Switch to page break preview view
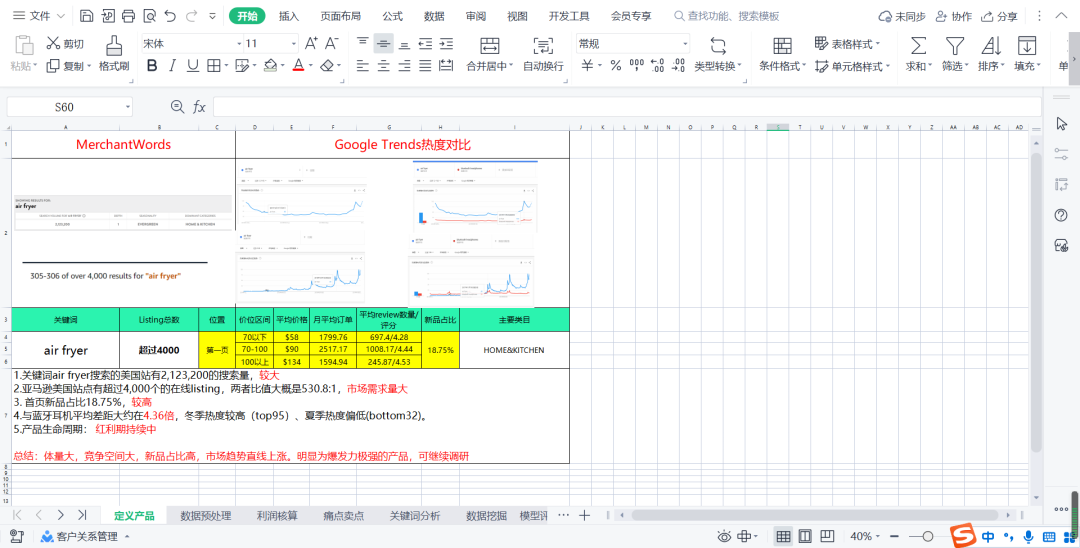 tap(827, 536)
